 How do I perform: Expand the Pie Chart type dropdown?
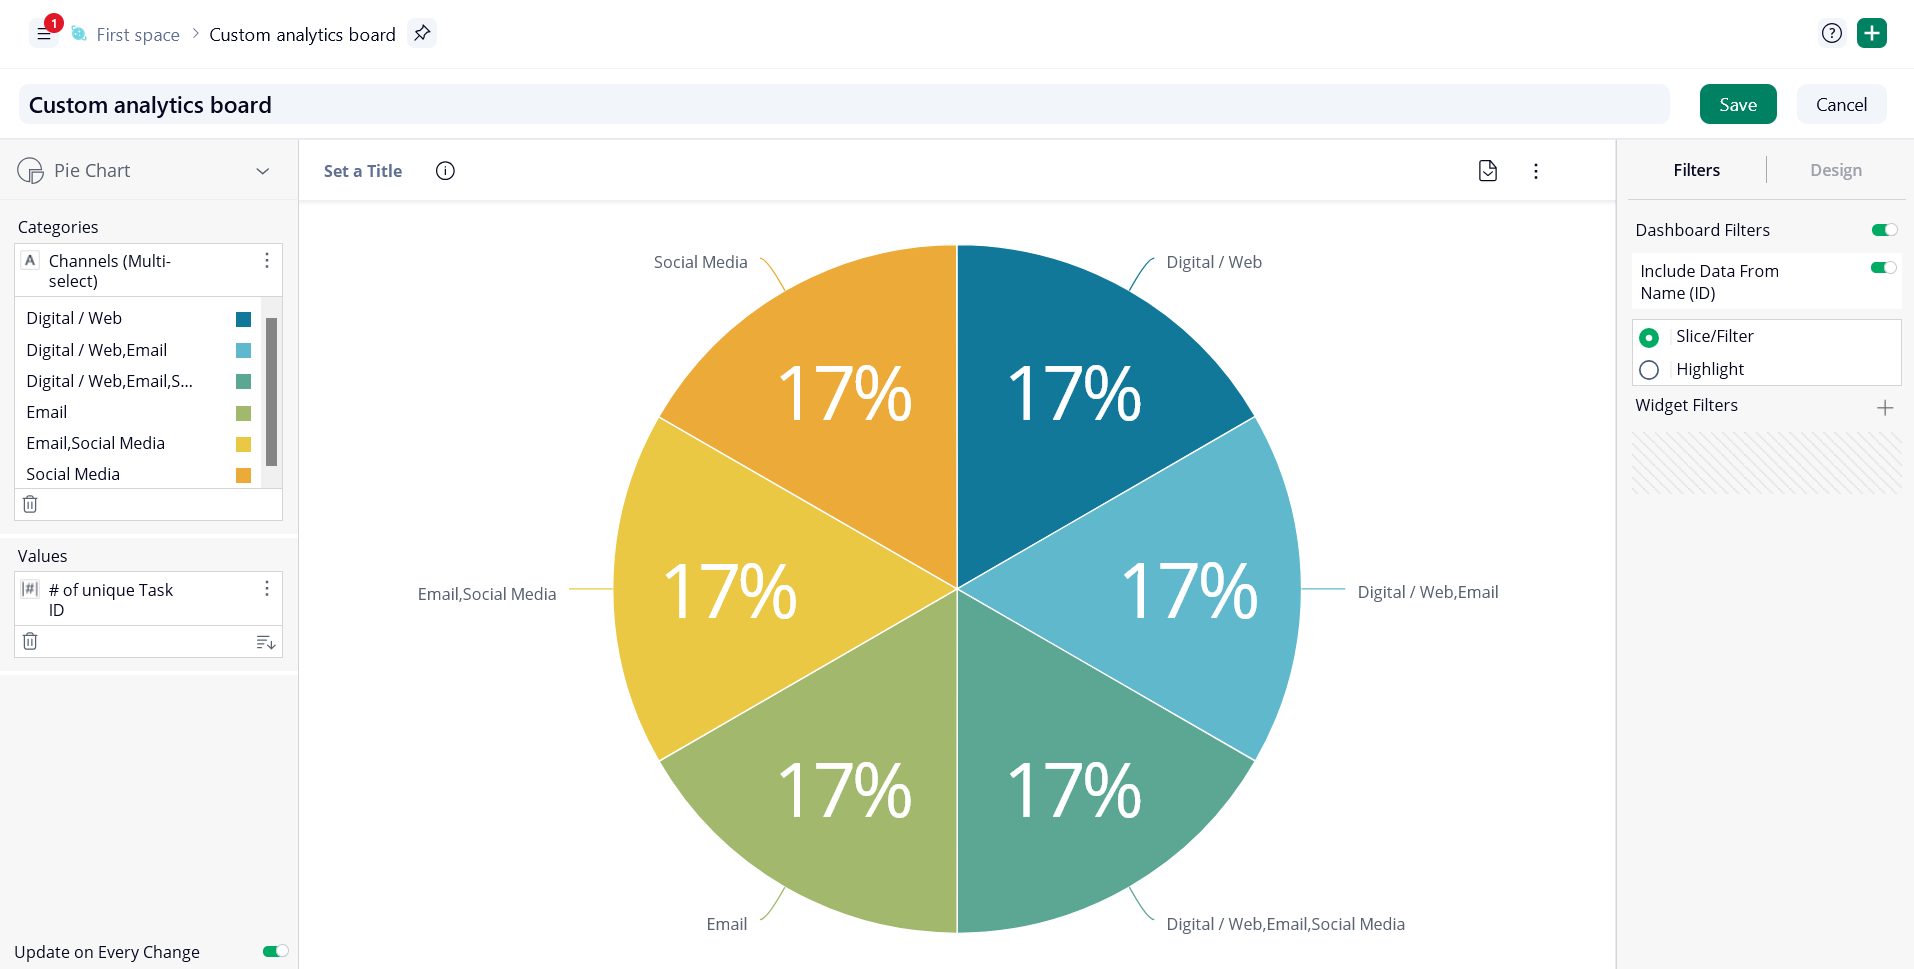coord(262,171)
